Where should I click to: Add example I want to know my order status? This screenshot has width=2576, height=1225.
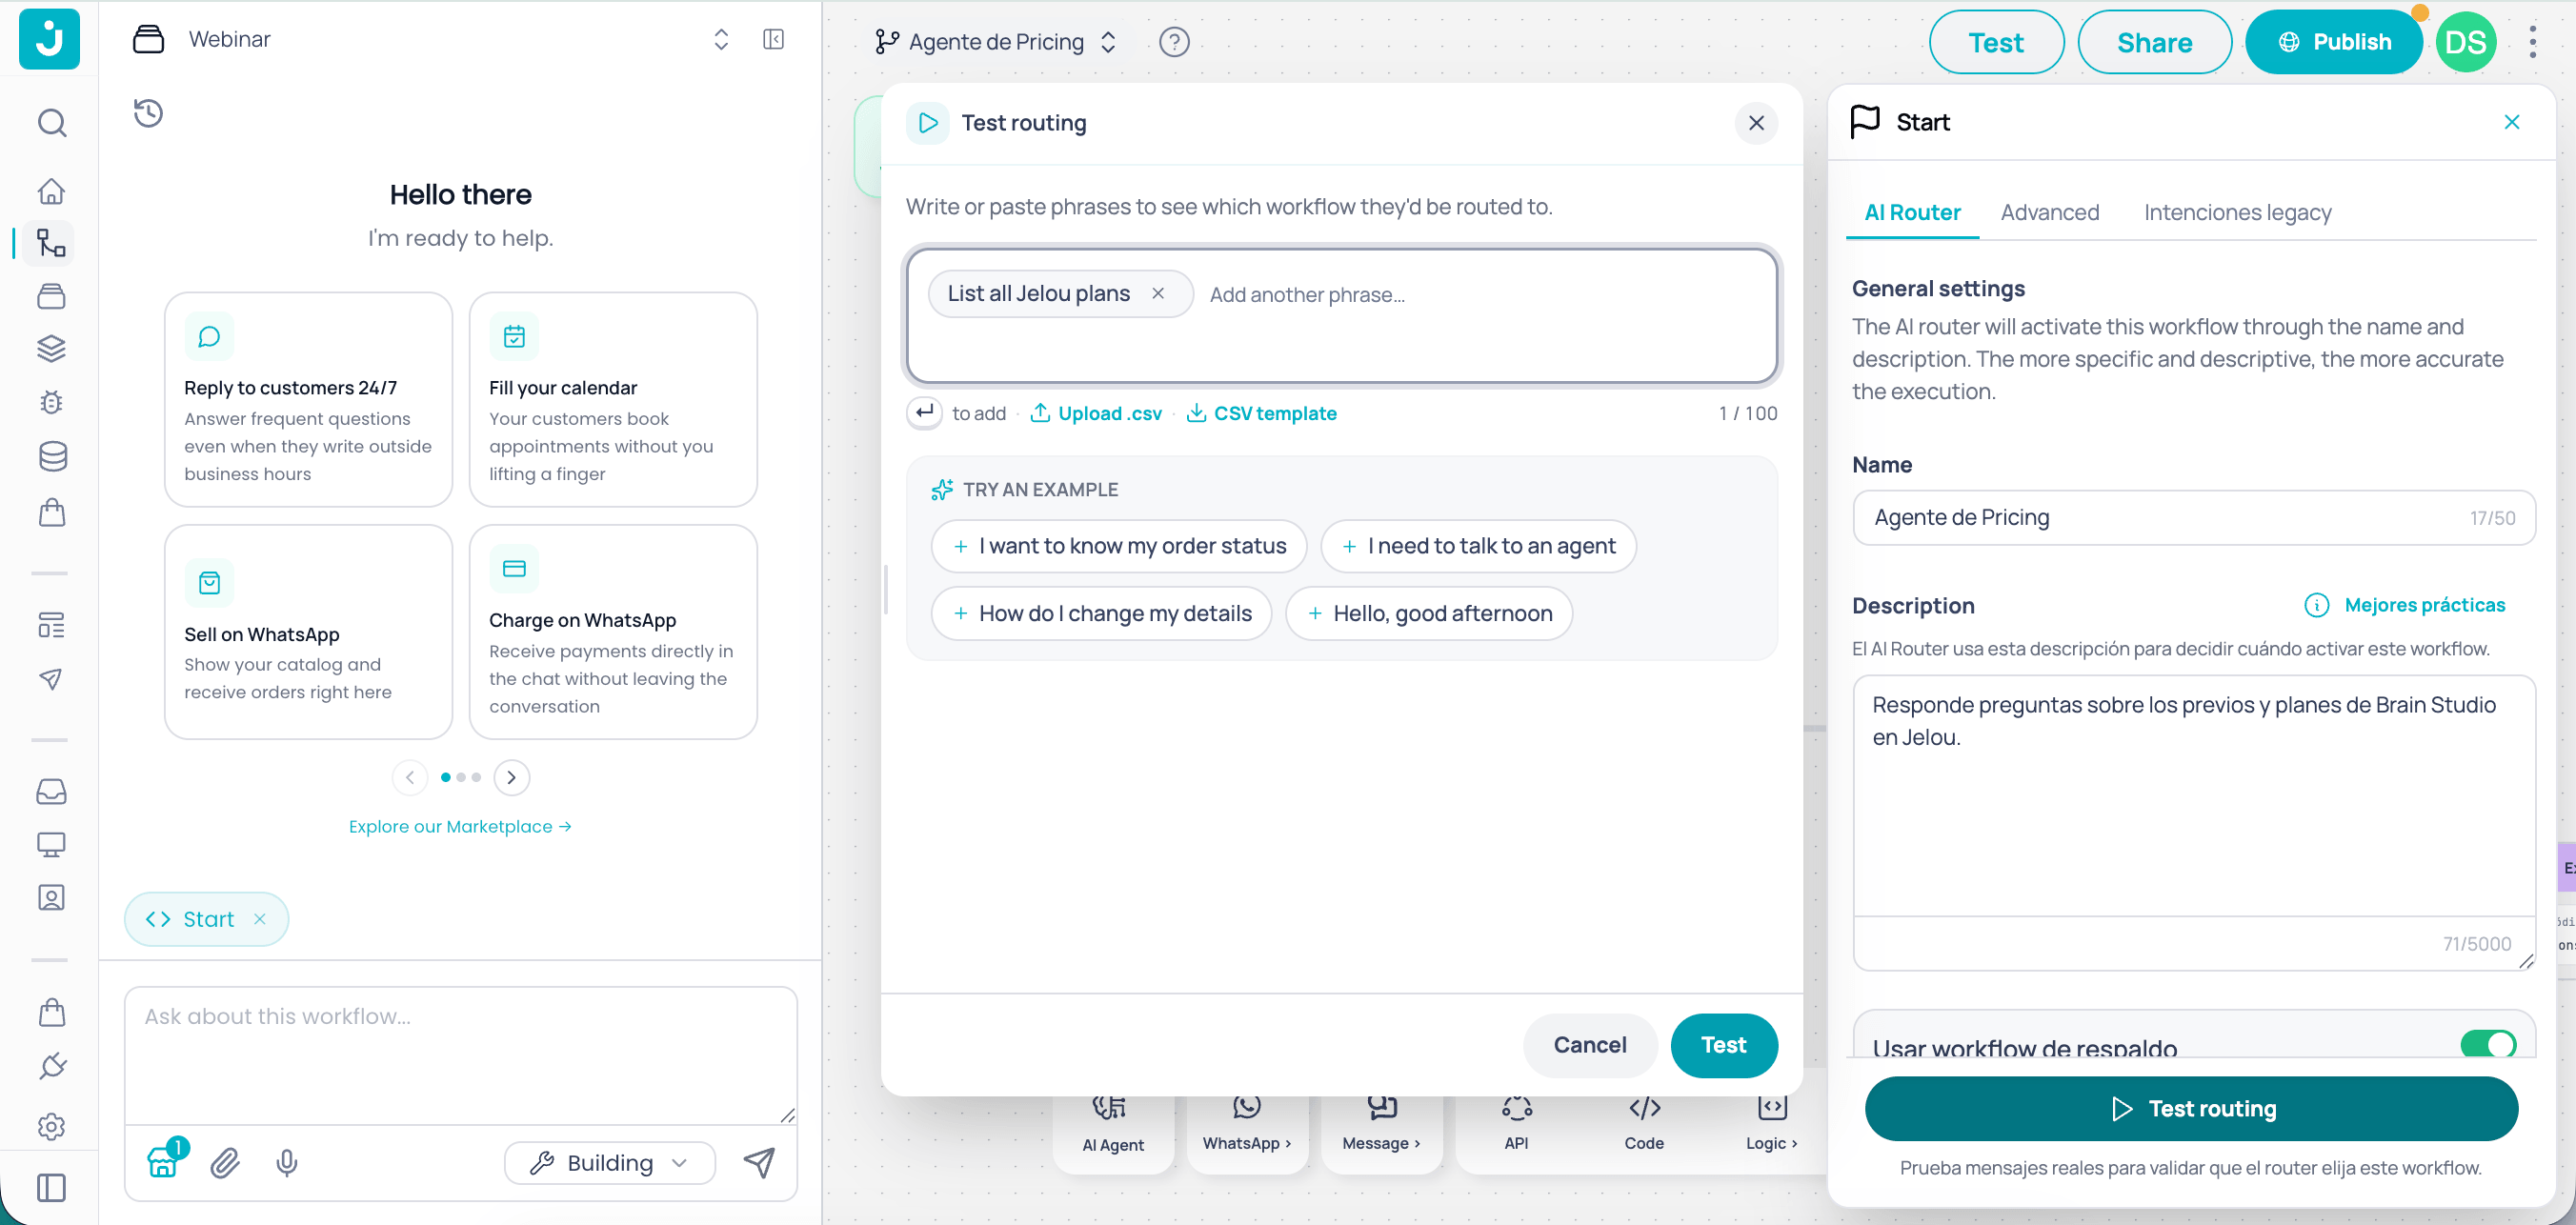(1118, 546)
